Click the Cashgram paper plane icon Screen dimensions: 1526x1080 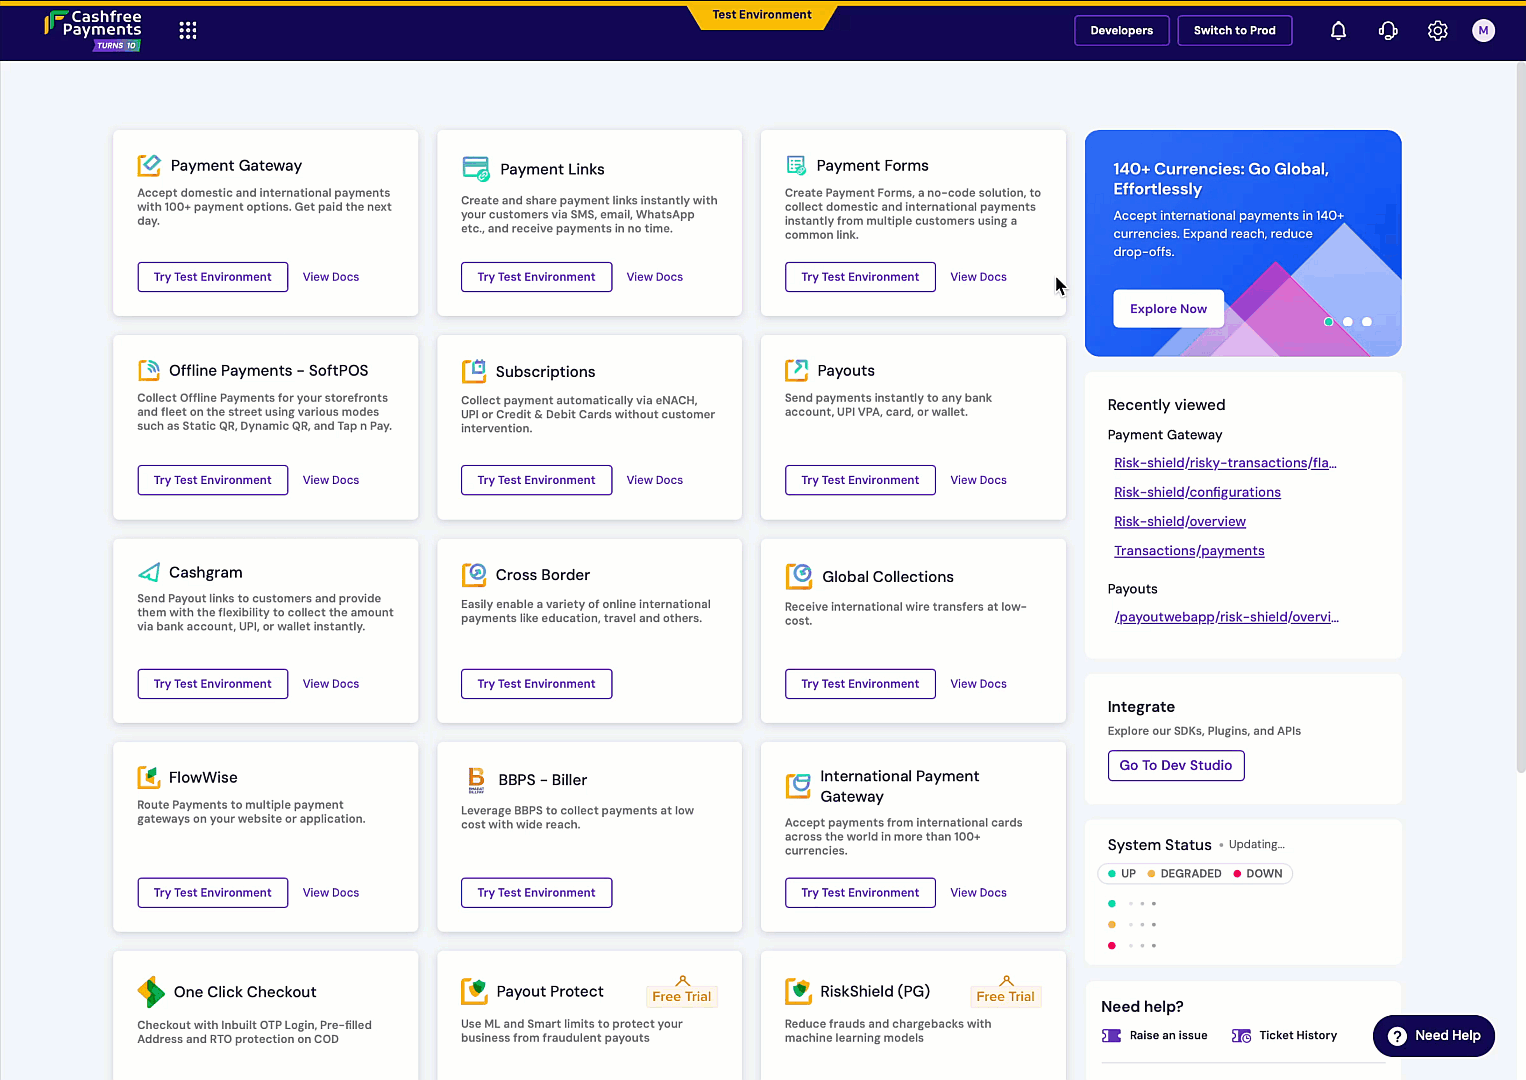coord(149,572)
